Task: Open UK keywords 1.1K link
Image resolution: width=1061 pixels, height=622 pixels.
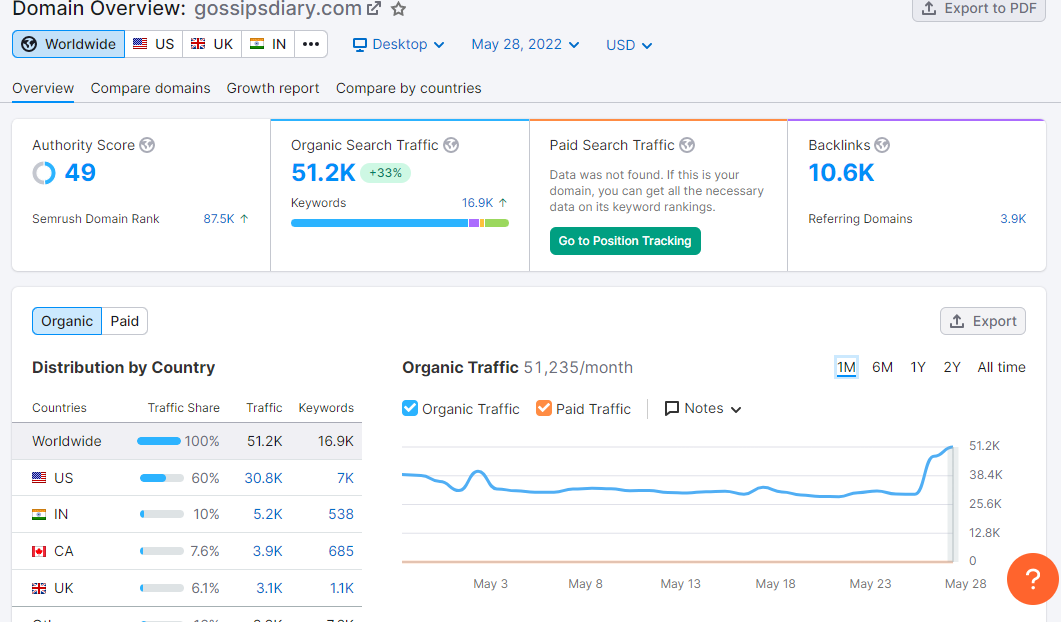Action: tap(342, 588)
